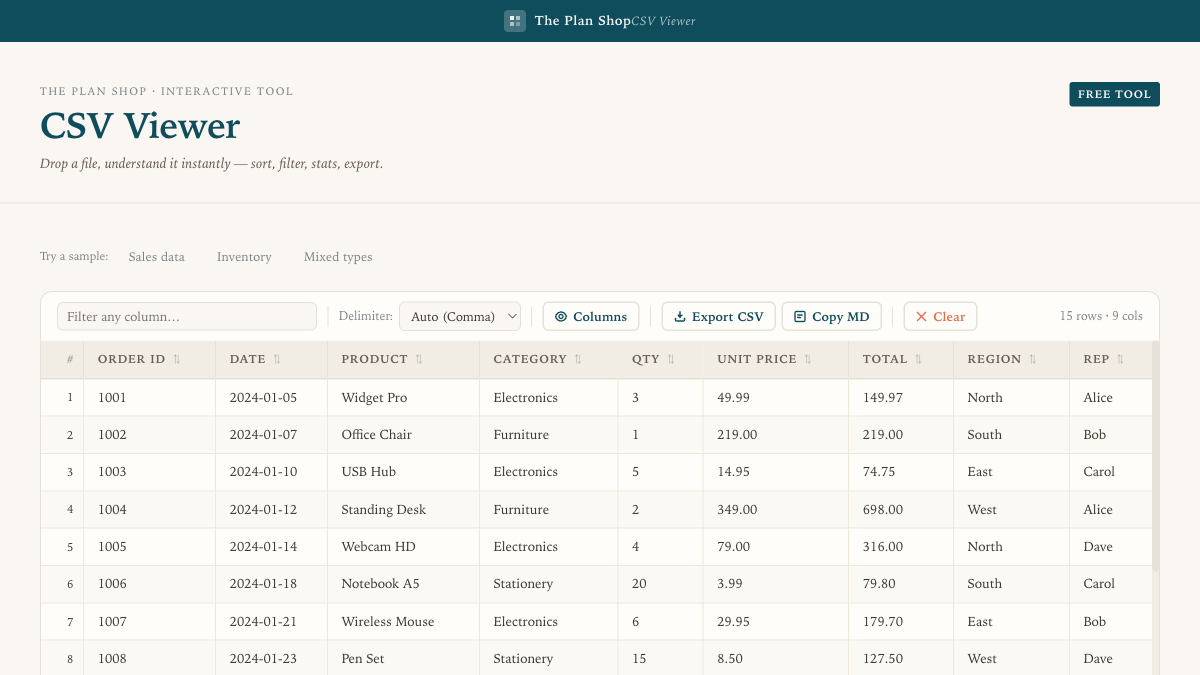Click date 2024-01-07 cell
The width and height of the screenshot is (1200, 675).
[271, 435]
